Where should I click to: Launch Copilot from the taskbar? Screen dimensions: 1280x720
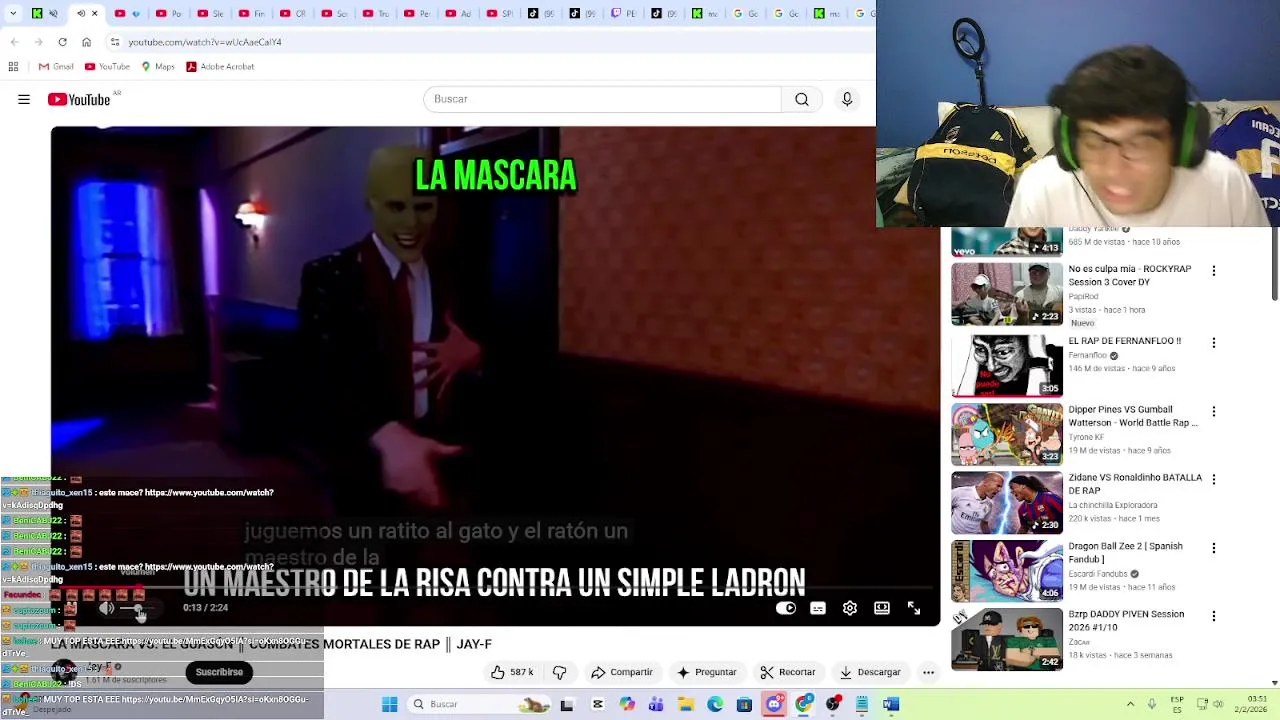[627, 704]
